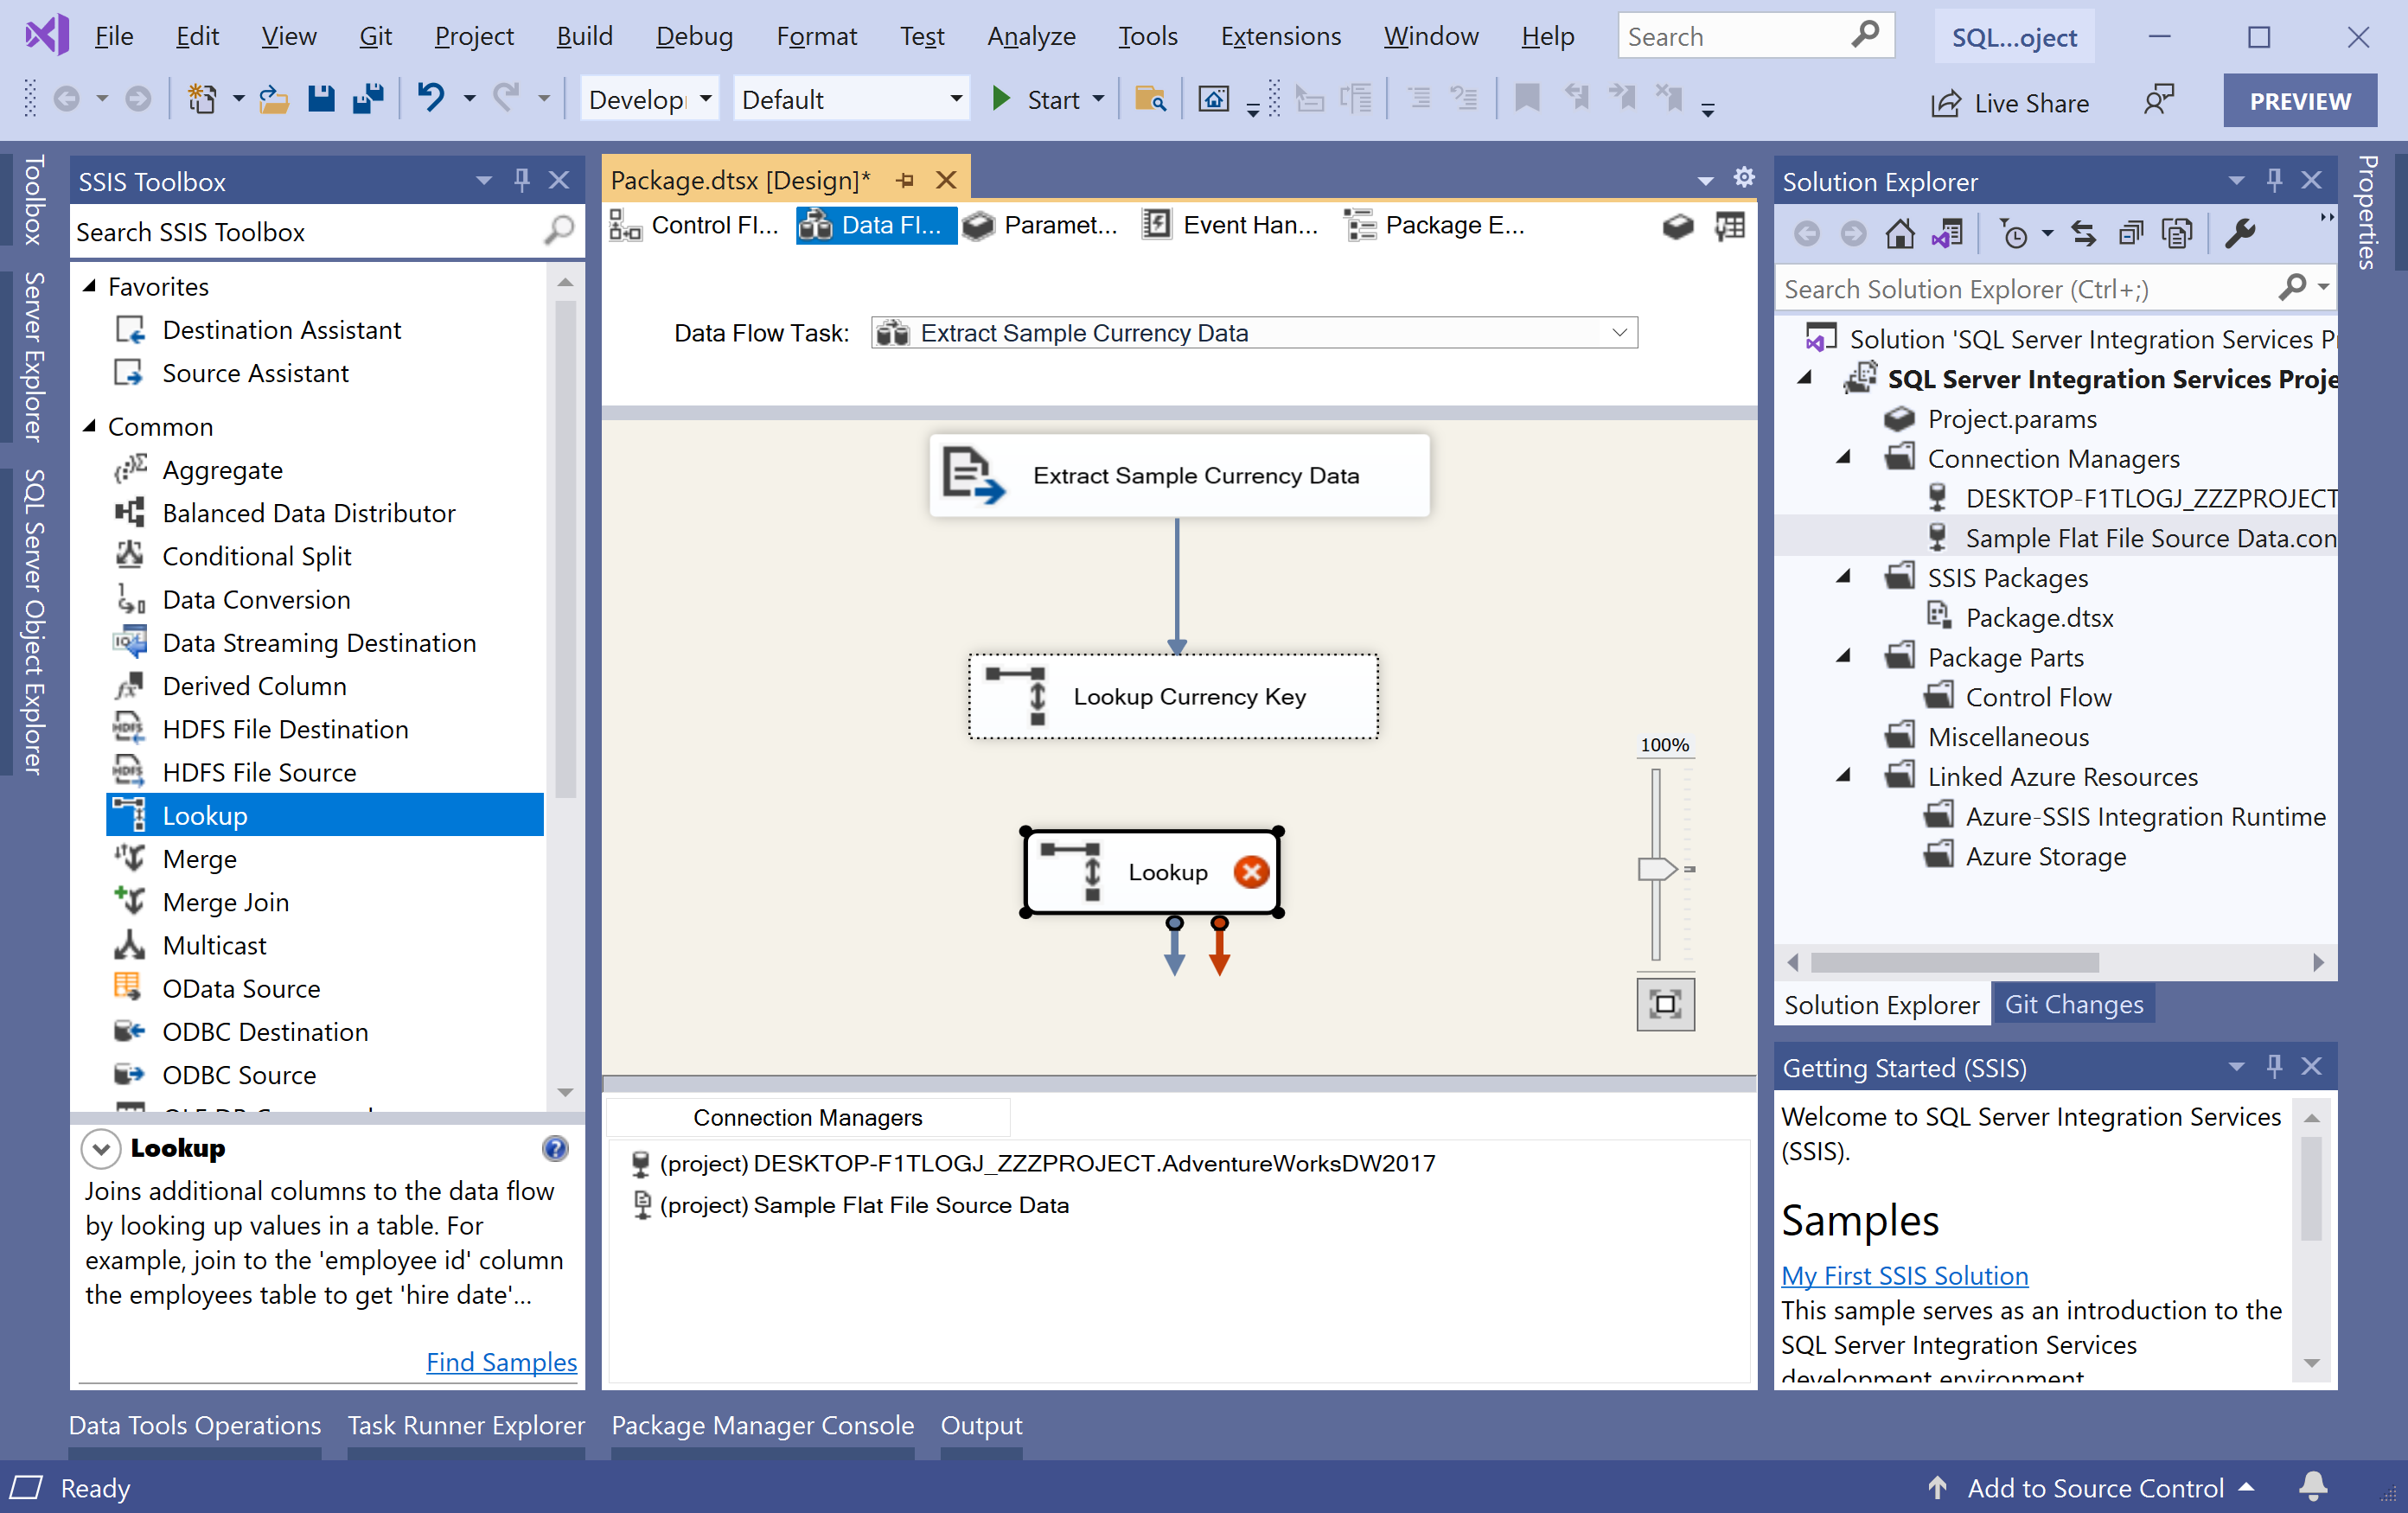Click the error icon on Lookup component
Viewport: 2408px width, 1513px height.
[x=1250, y=871]
